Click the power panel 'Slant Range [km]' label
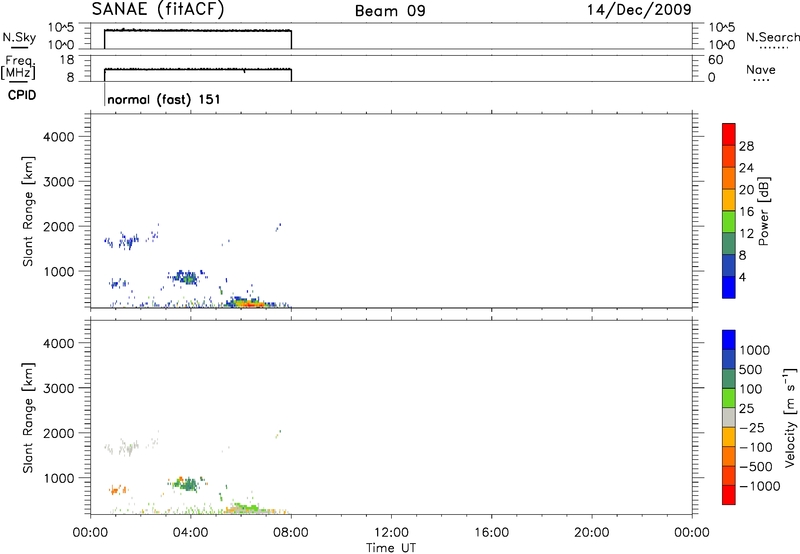Viewport: 800px width, 554px height. pos(28,211)
